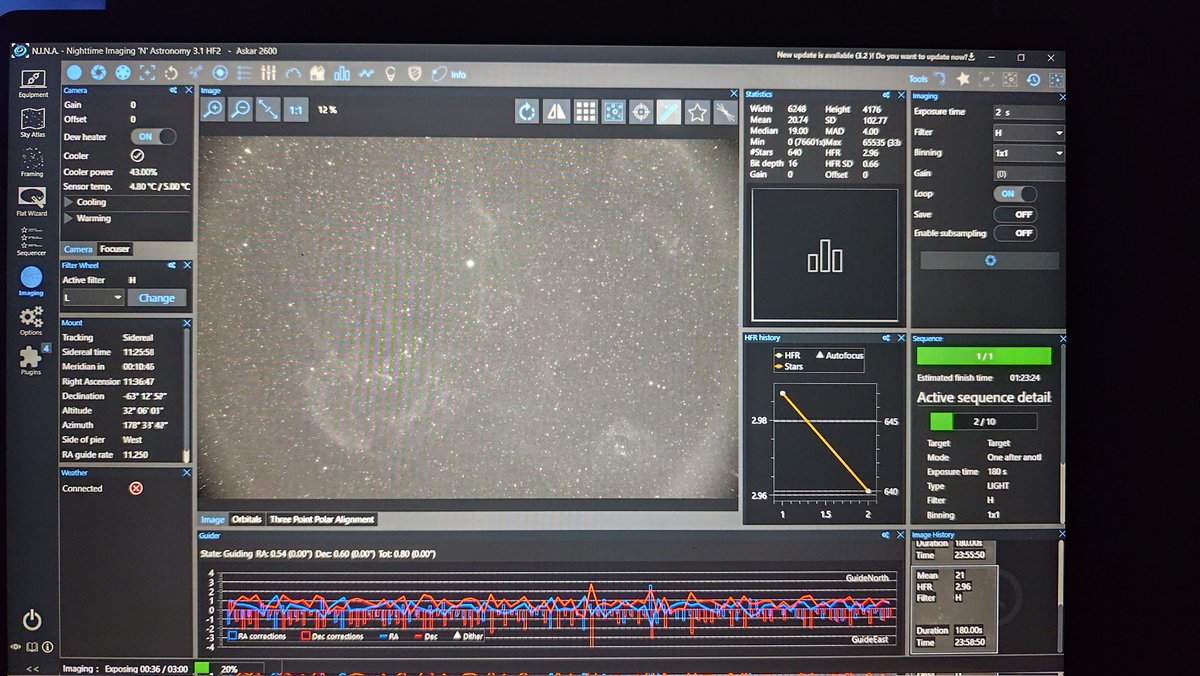Open Camera panel settings icon
The height and width of the screenshot is (676, 1200).
pyautogui.click(x=173, y=90)
